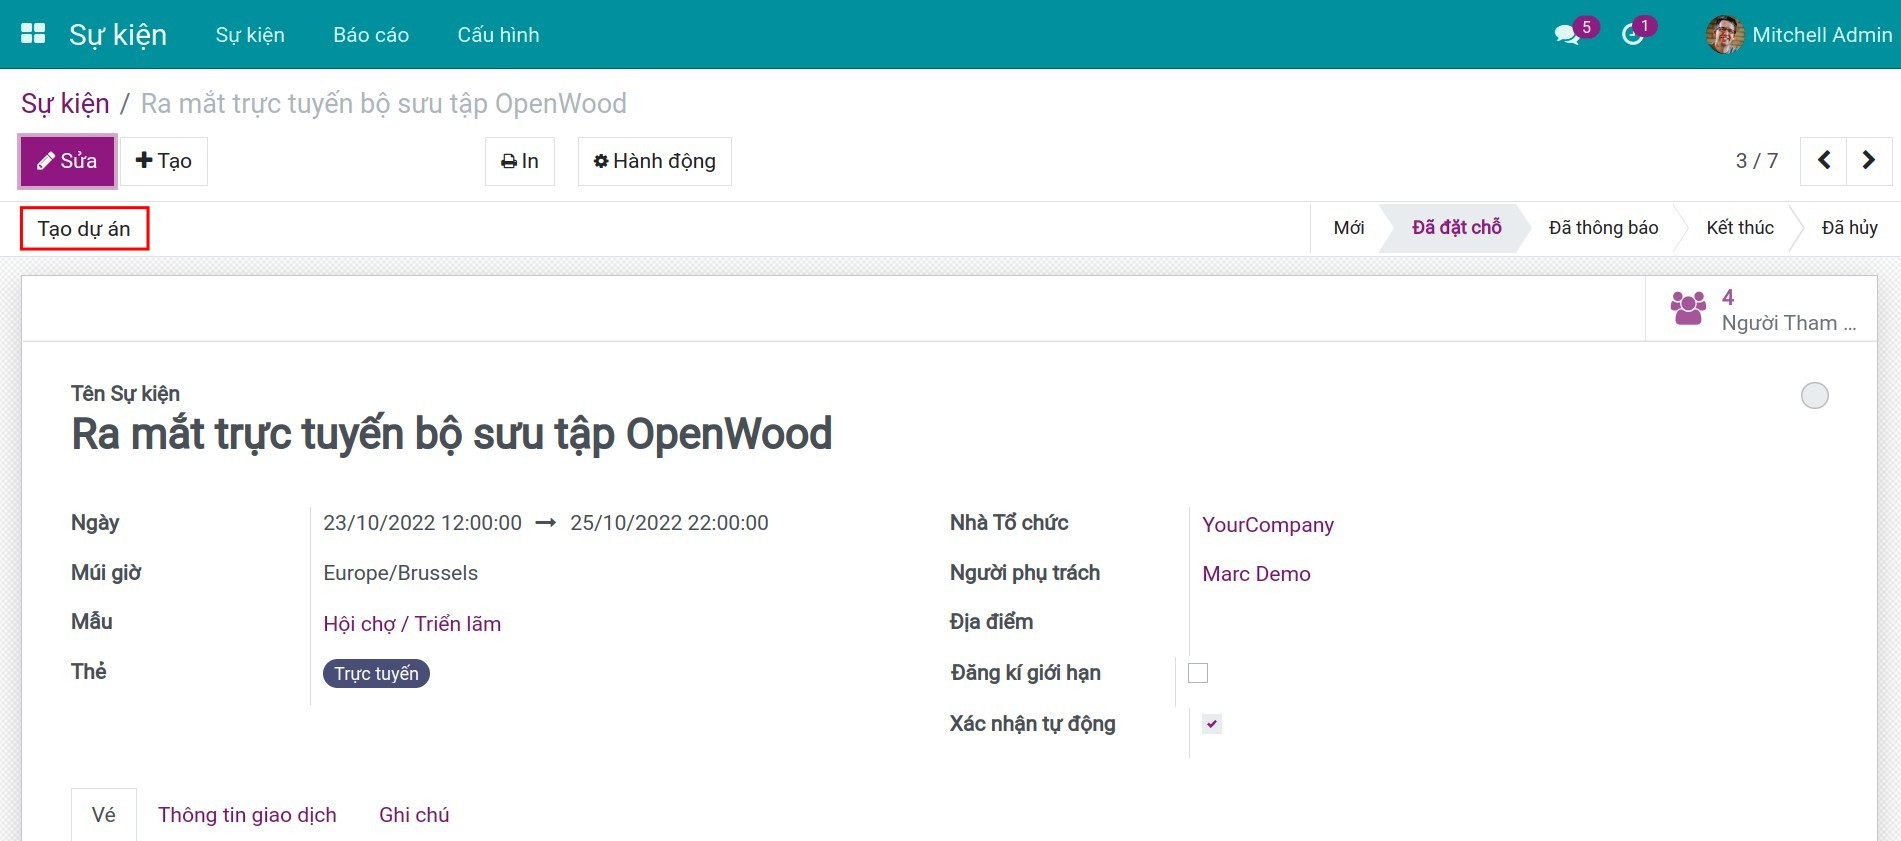Click the Sửa edit pencil button
This screenshot has width=1901, height=841.
[x=68, y=161]
